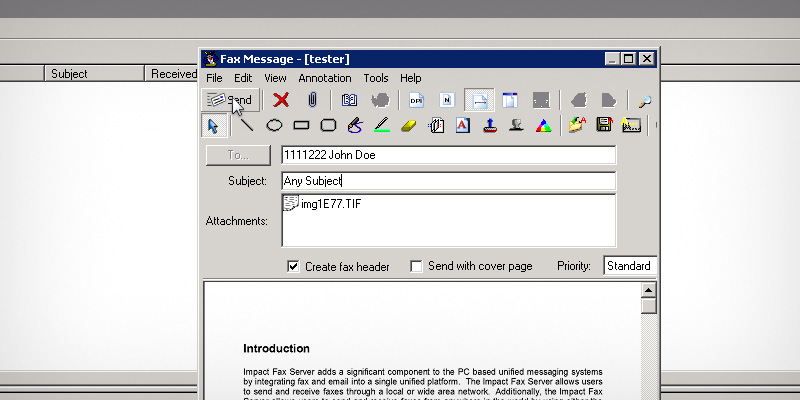Screen dimensions: 800x400
Task: Select the arrow pointer tool
Action: point(213,126)
